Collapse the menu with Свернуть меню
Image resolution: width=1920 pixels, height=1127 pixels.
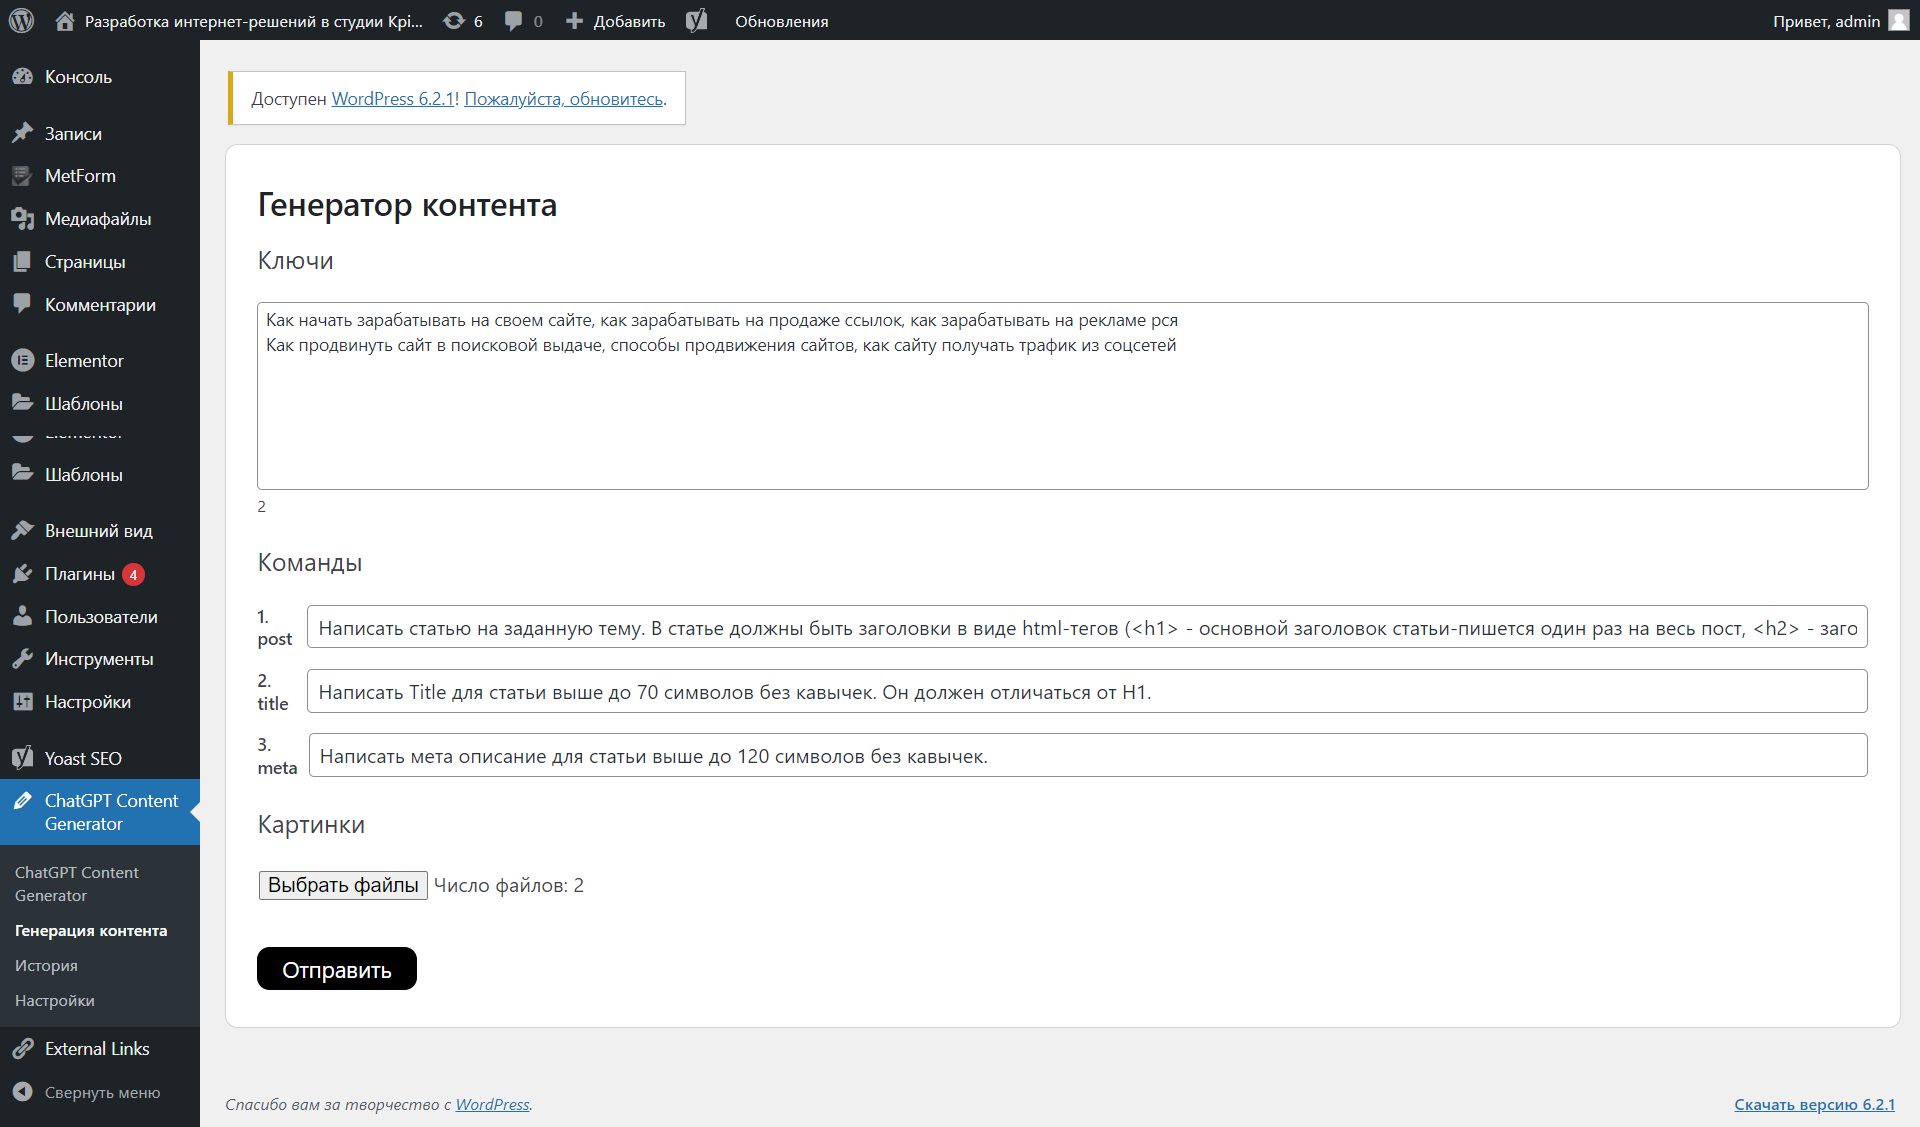100,1093
